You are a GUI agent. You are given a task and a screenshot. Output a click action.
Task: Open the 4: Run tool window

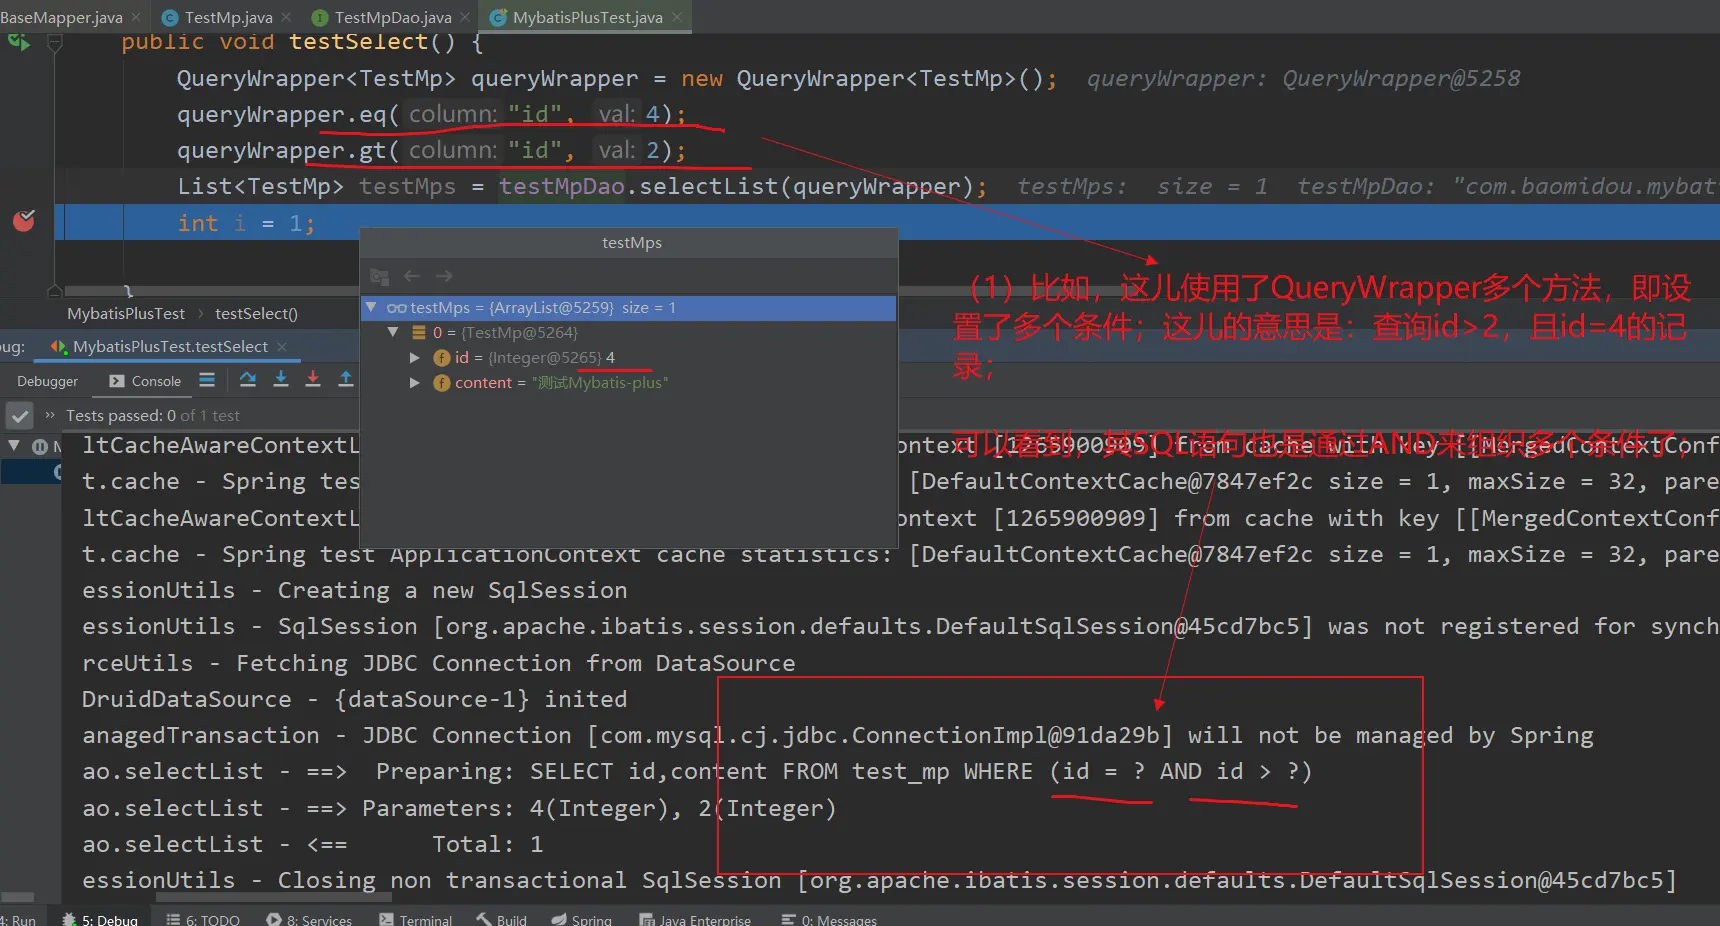click(x=18, y=919)
